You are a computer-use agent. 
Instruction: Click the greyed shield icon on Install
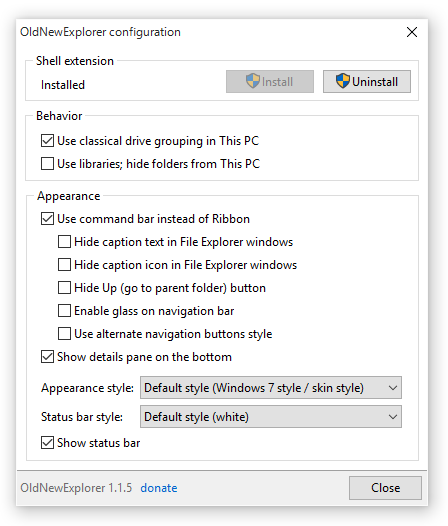click(x=253, y=81)
